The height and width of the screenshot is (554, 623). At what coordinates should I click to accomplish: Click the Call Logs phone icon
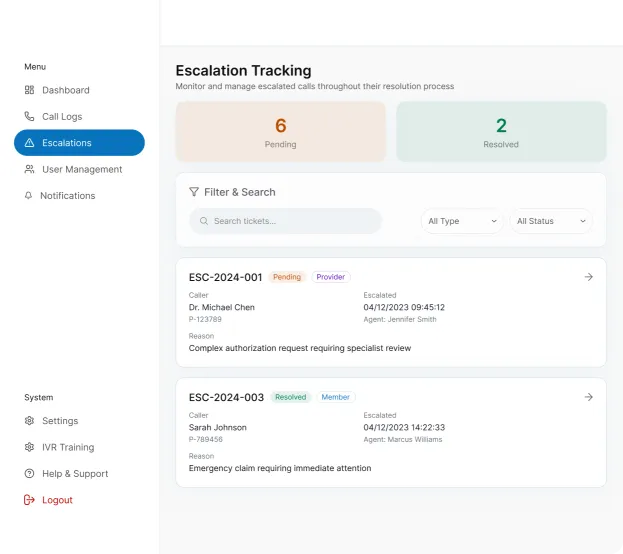[x=29, y=117]
